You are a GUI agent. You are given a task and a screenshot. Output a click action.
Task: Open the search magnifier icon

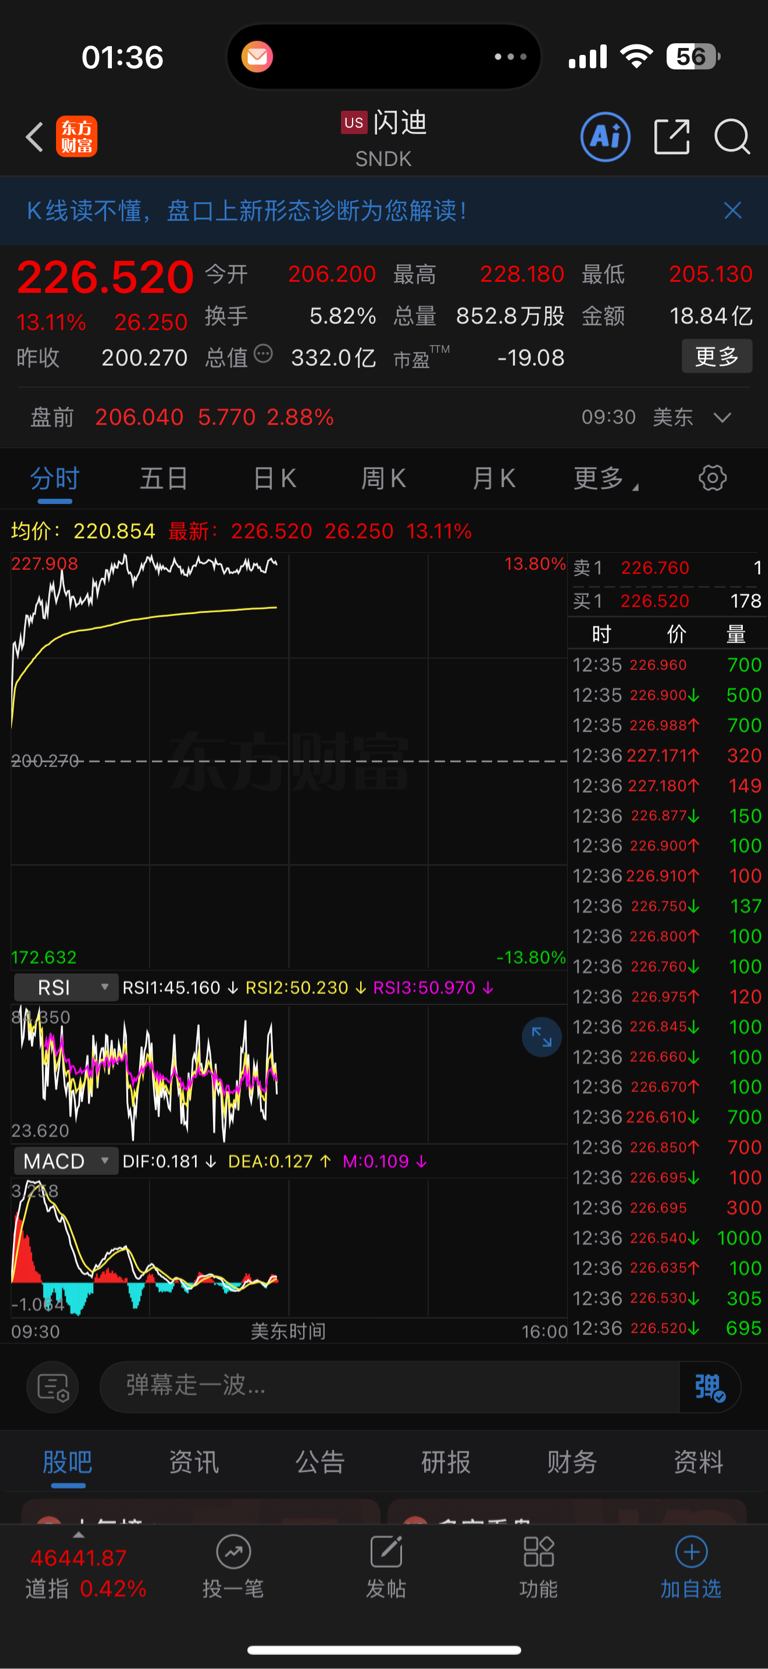[x=732, y=136]
